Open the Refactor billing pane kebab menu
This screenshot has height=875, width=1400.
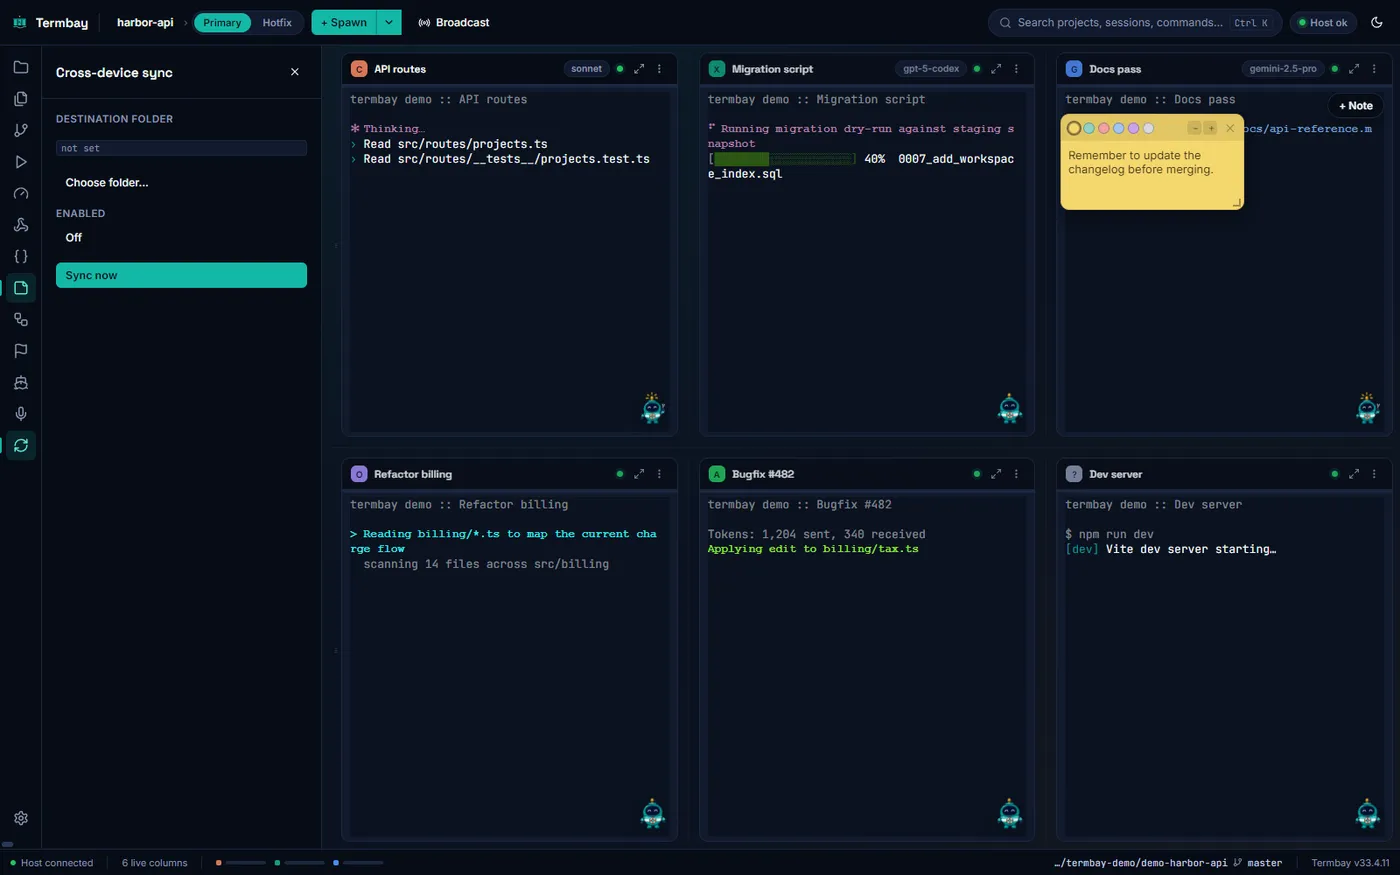click(x=659, y=474)
